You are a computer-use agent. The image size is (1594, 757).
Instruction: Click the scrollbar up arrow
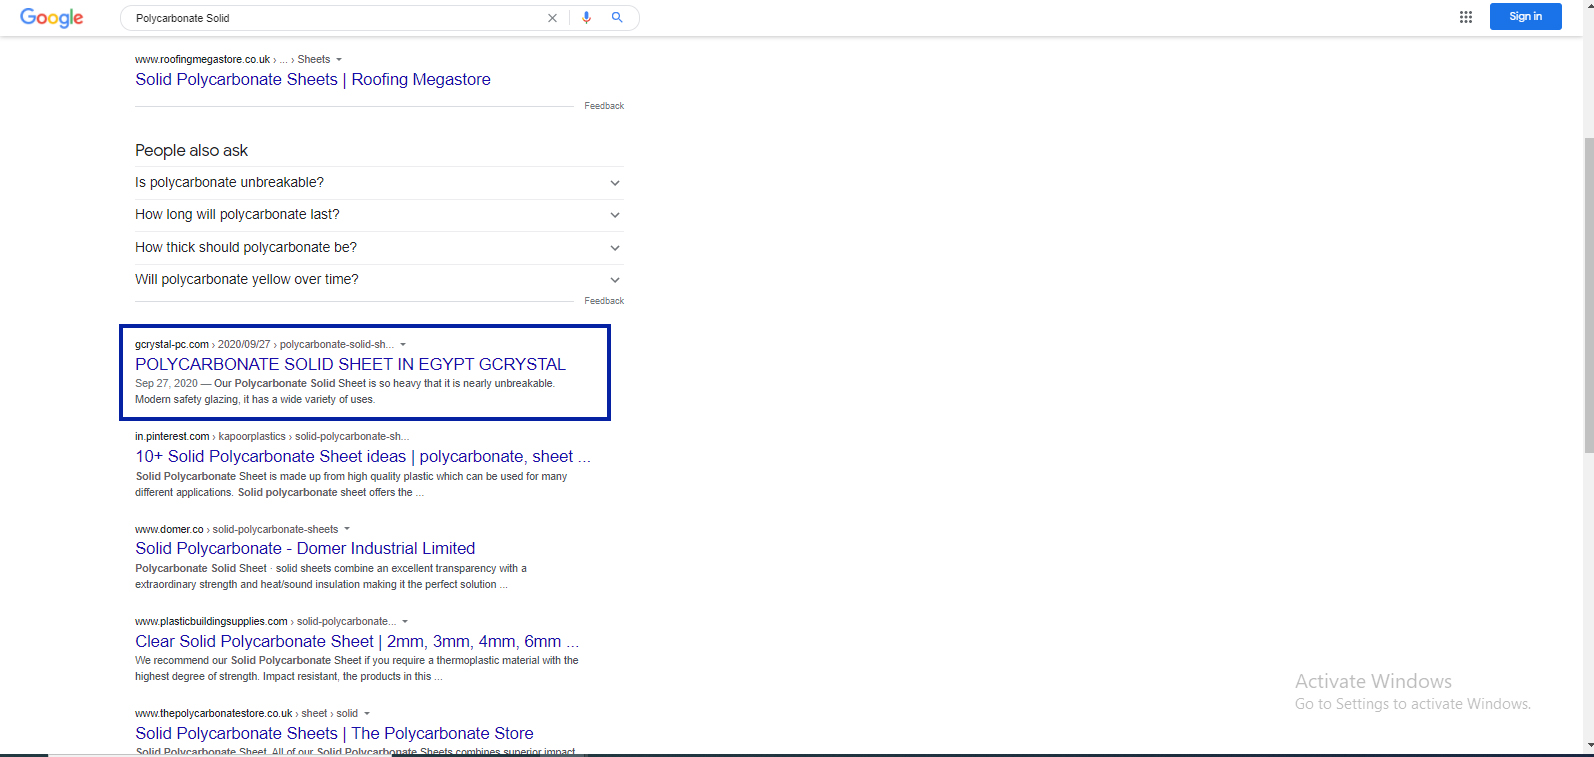point(1588,6)
